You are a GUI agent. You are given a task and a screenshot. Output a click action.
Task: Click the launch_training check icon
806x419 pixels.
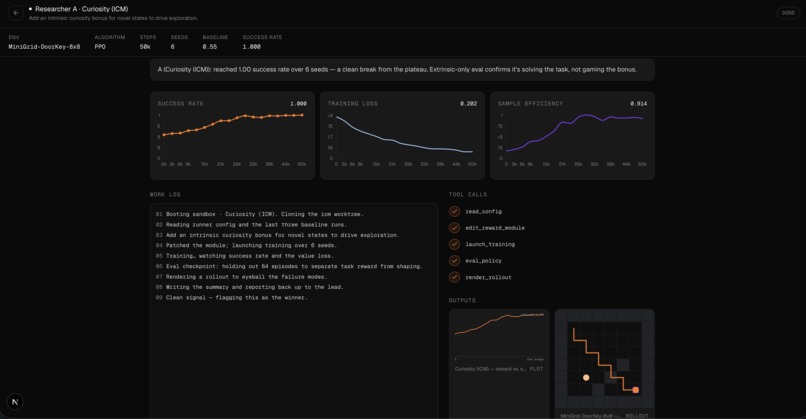(x=454, y=244)
